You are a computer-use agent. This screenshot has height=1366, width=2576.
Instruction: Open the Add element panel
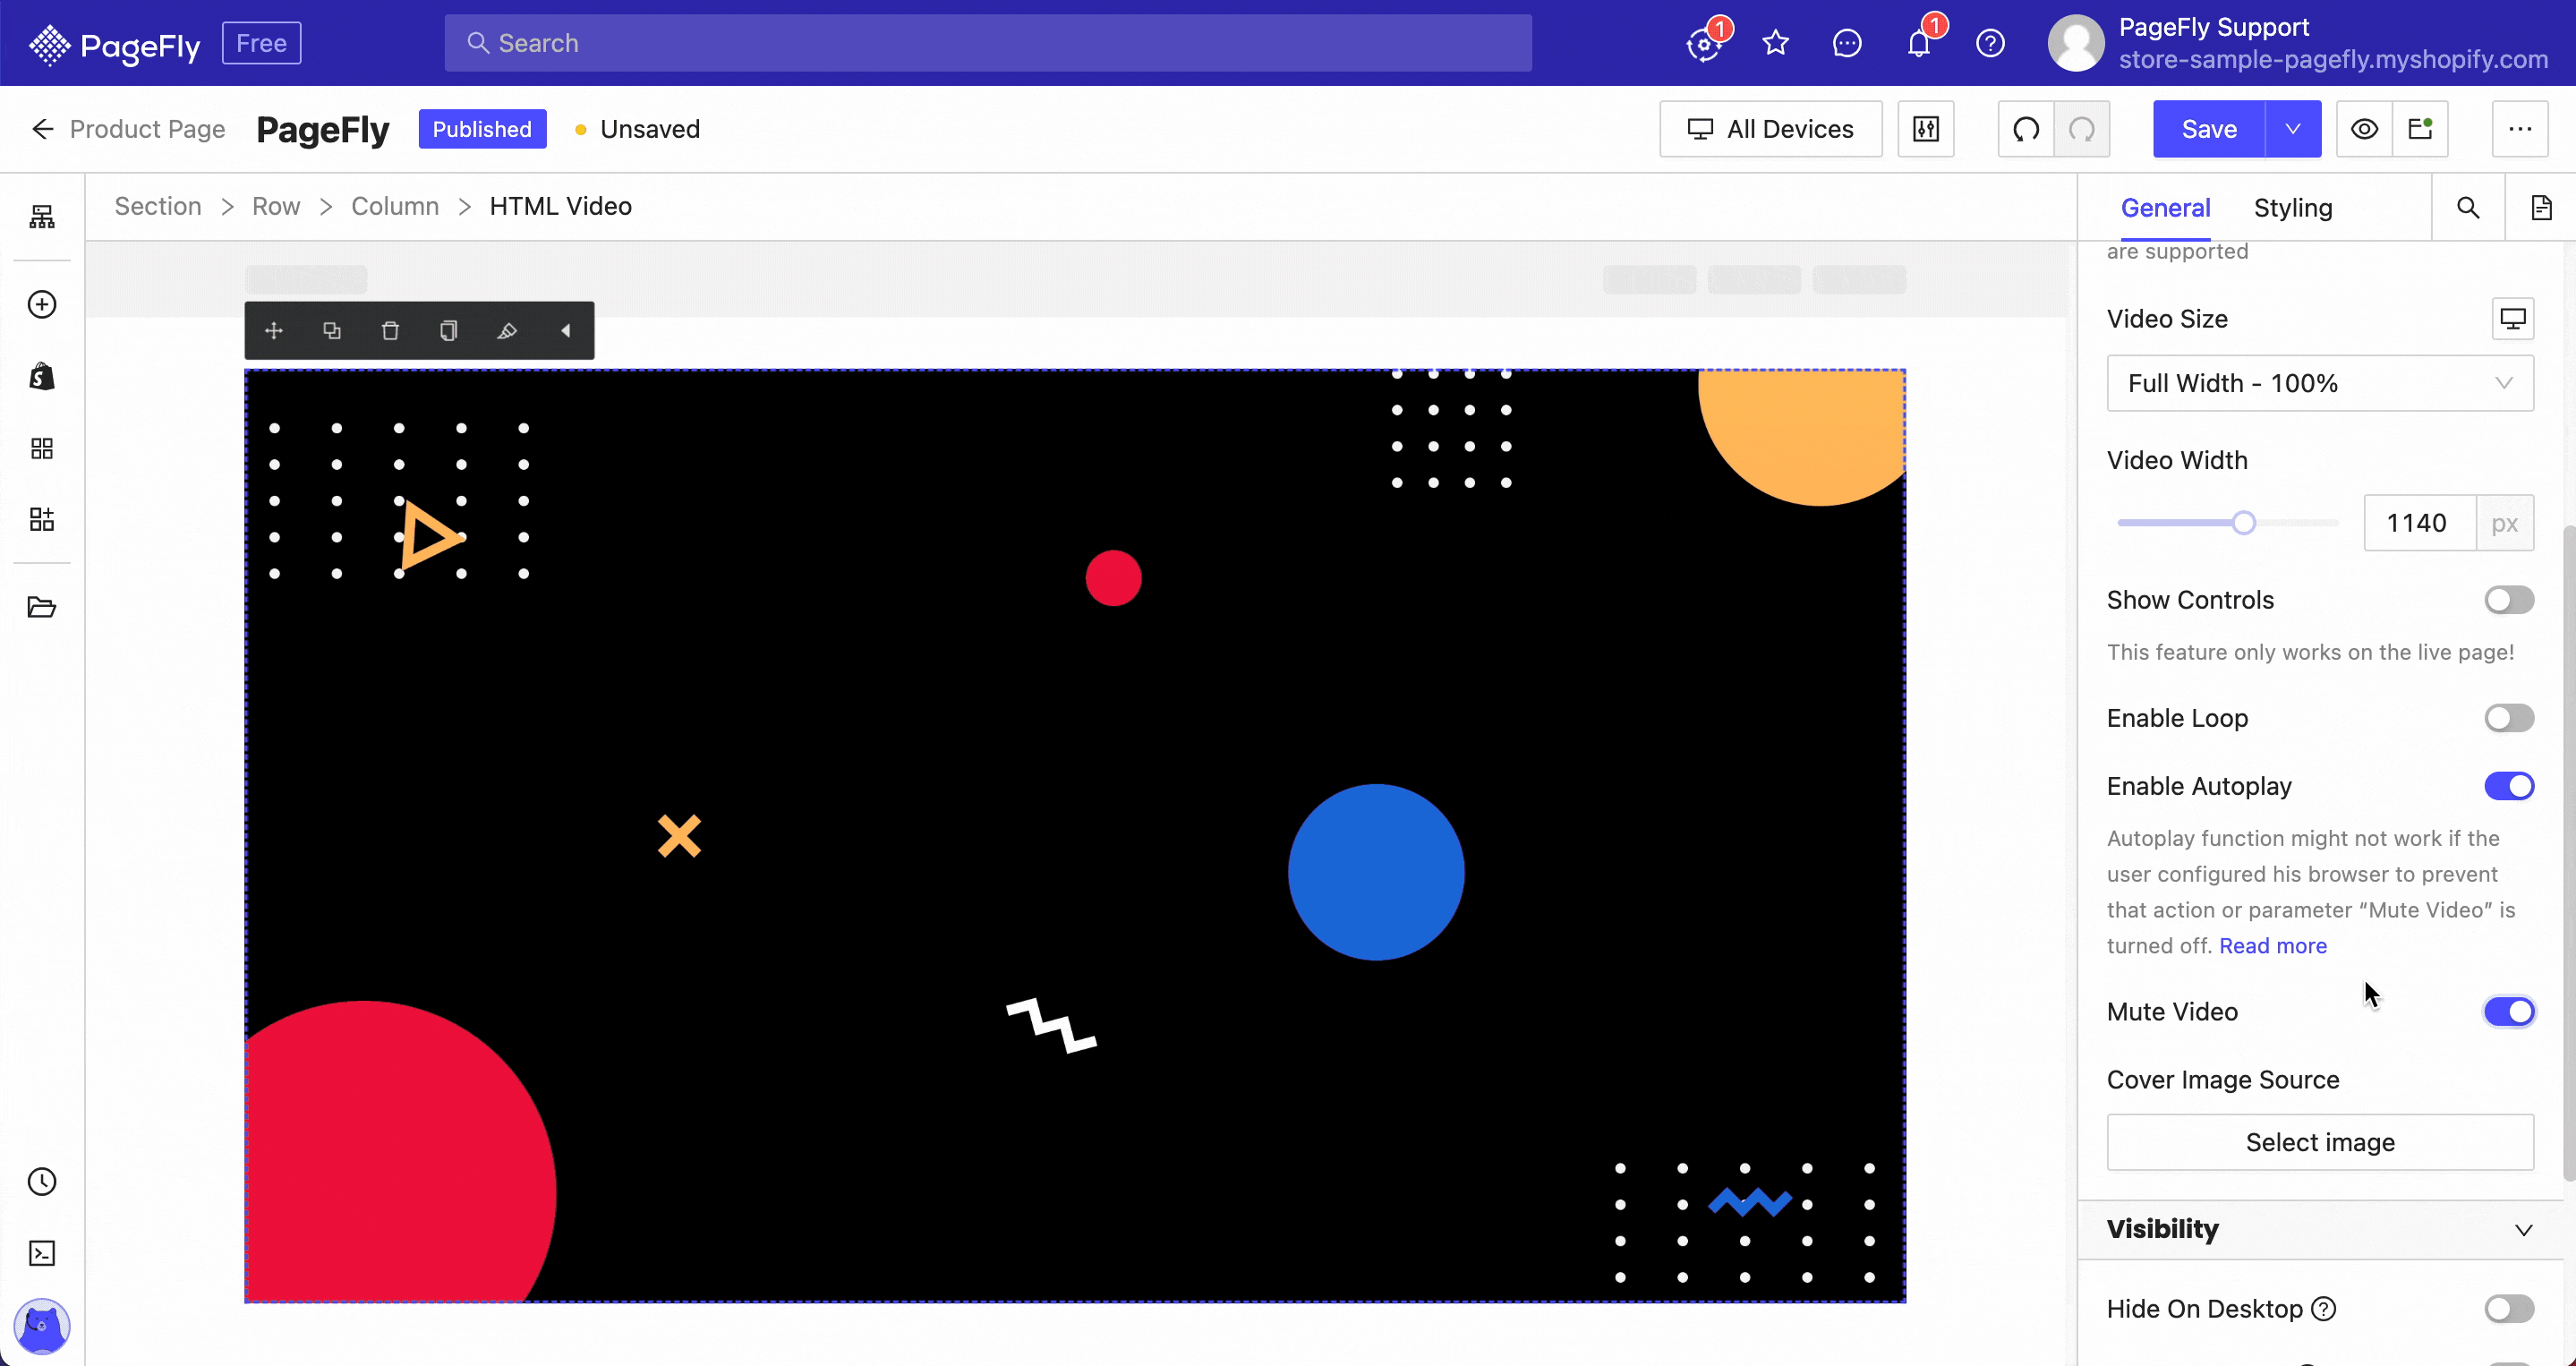coord(42,304)
